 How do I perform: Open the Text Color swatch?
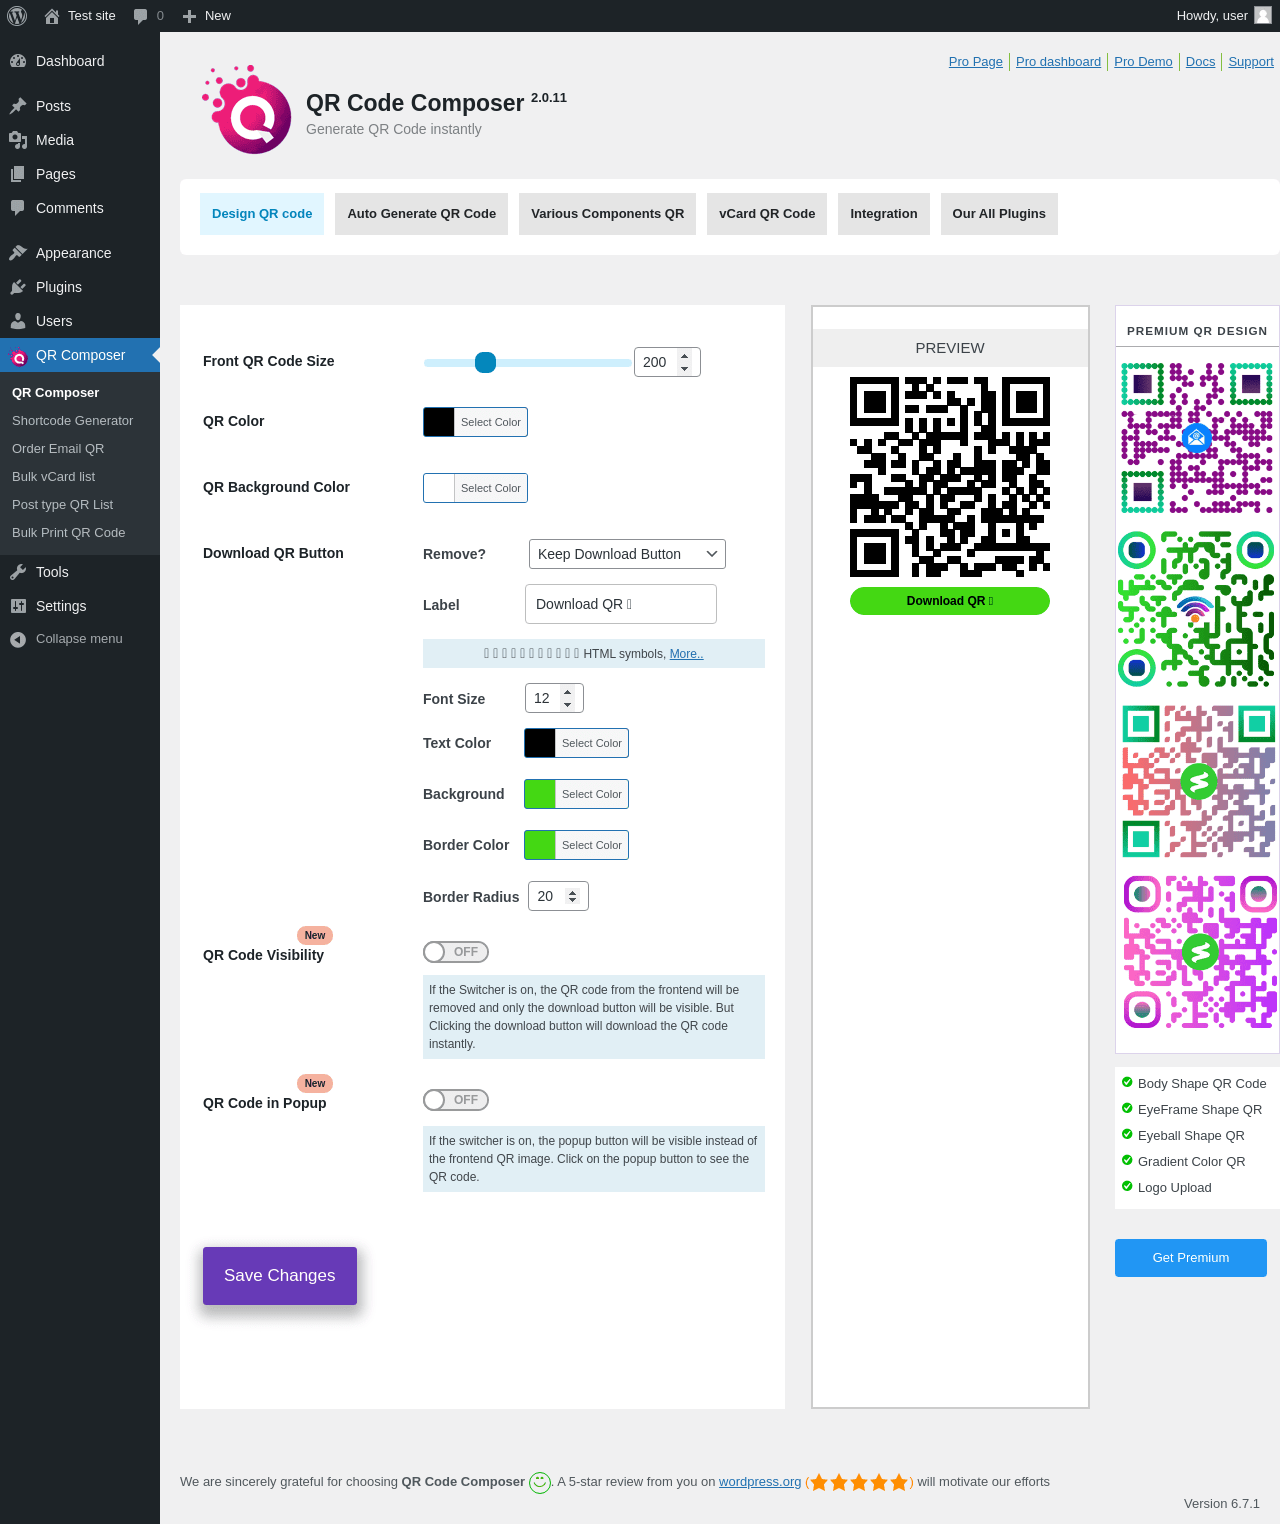click(x=540, y=743)
